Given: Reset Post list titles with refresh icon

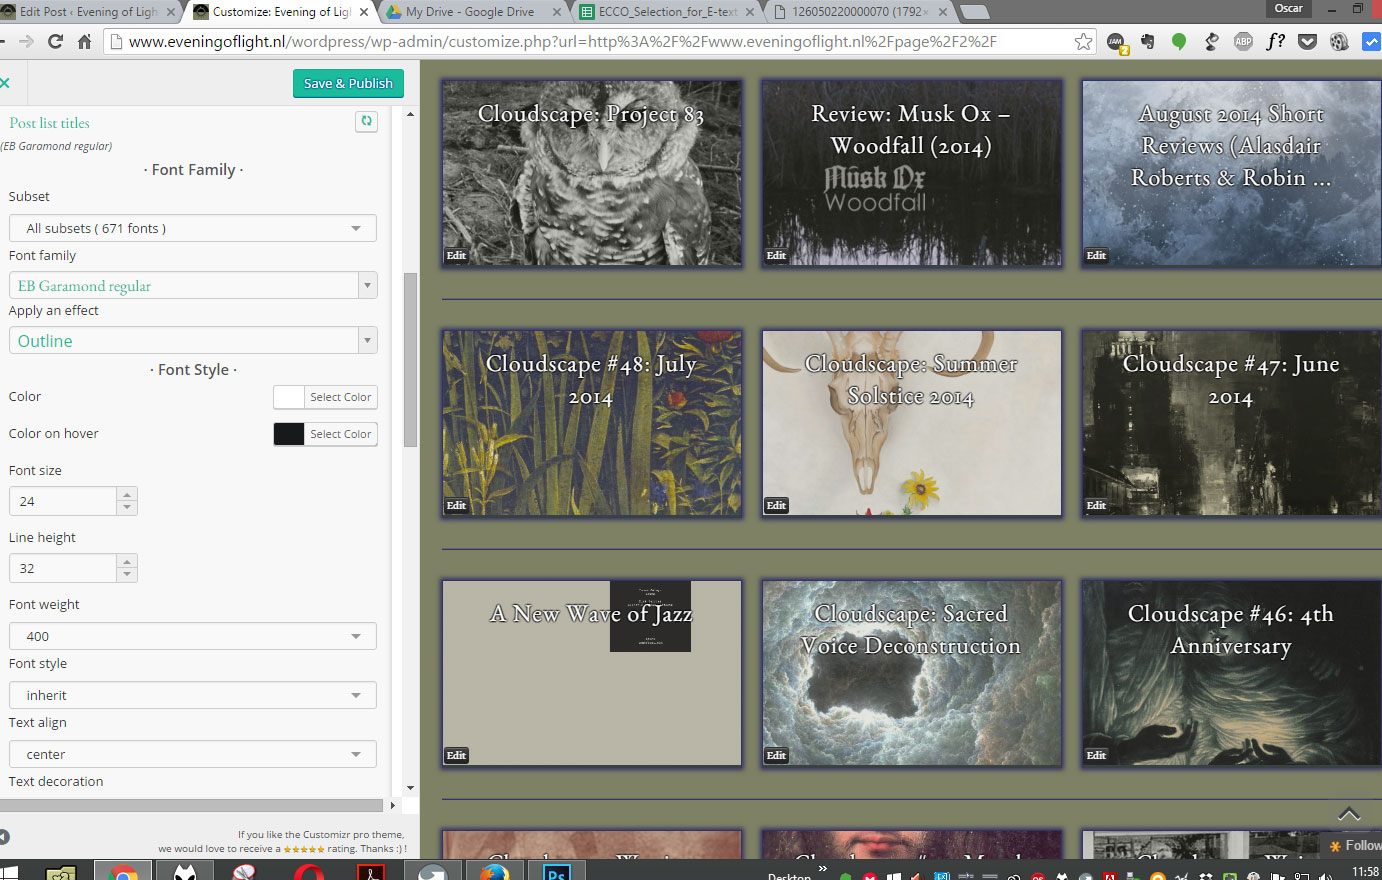Looking at the screenshot, I should (367, 121).
